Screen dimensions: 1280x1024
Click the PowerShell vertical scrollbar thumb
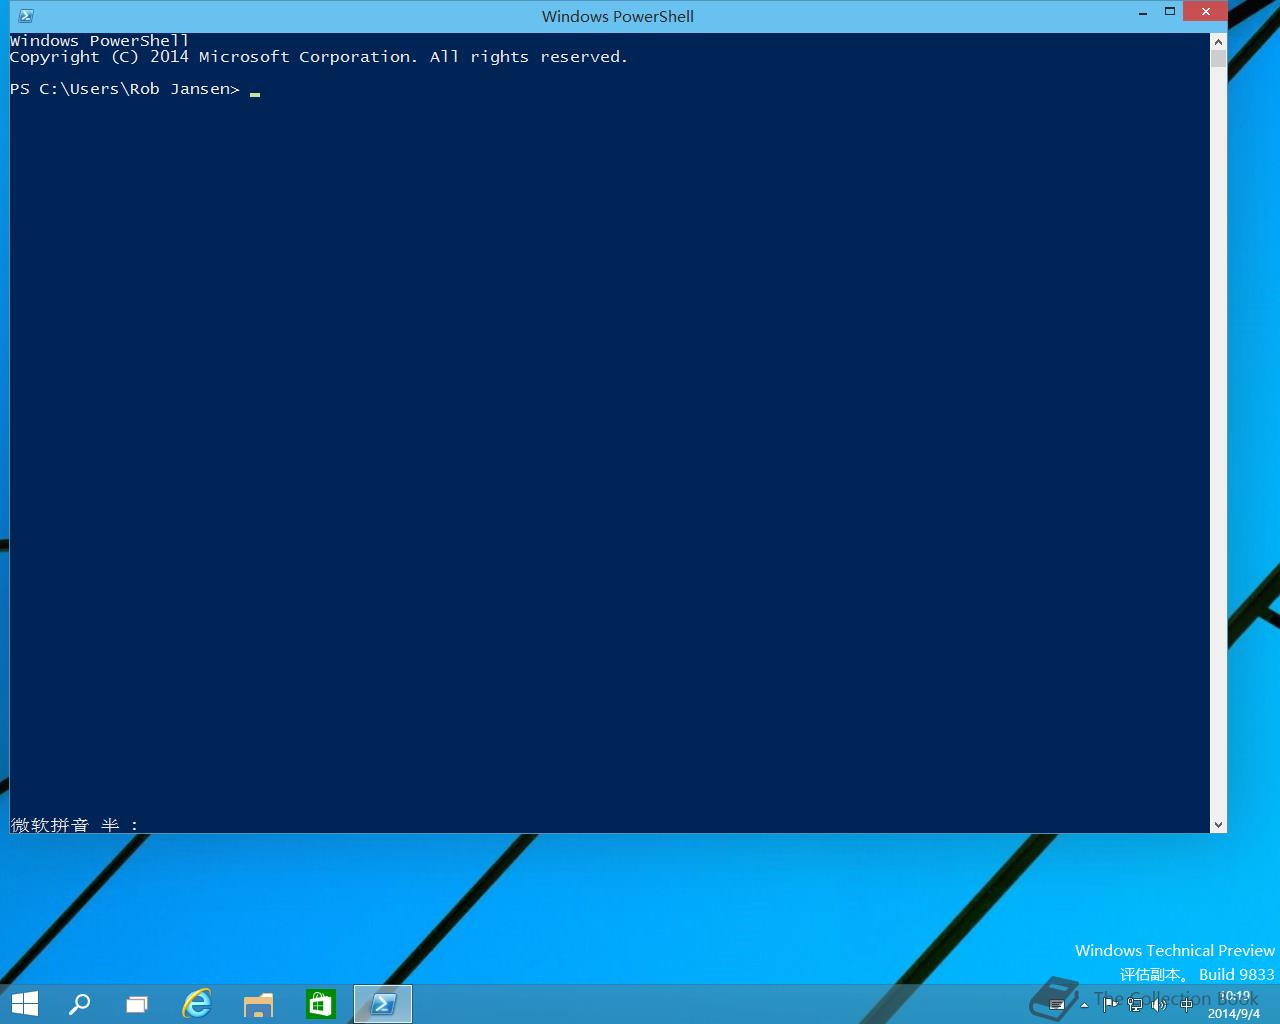pyautogui.click(x=1218, y=58)
